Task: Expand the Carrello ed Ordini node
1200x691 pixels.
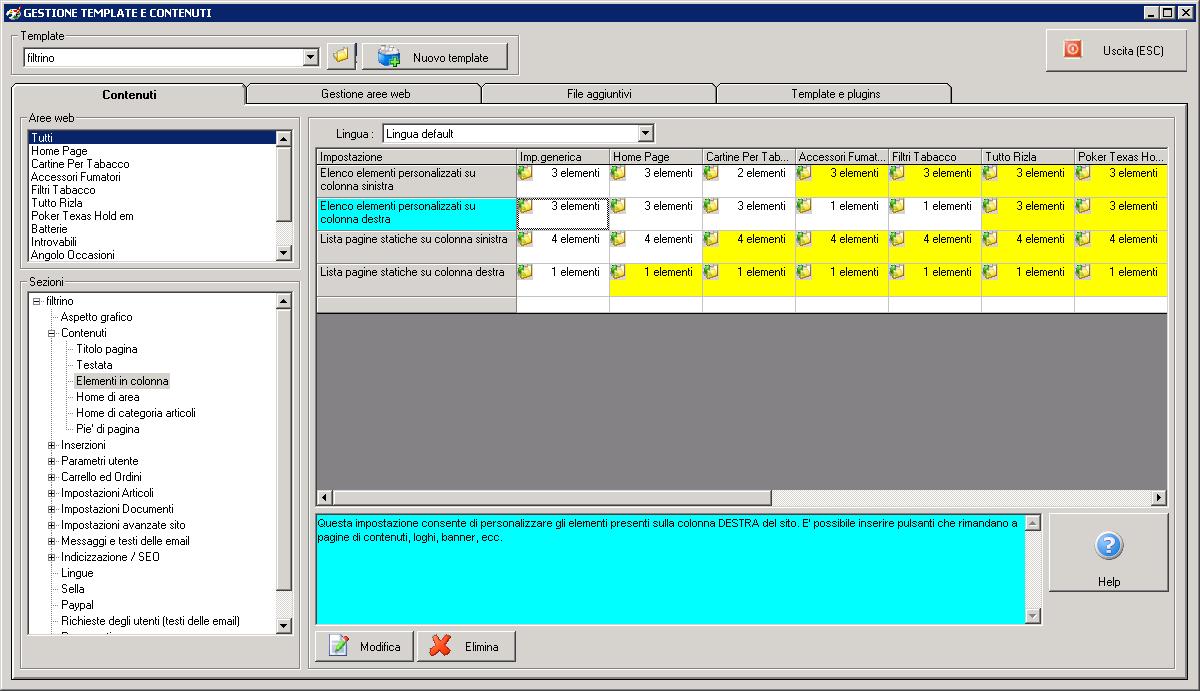Action: (x=52, y=477)
